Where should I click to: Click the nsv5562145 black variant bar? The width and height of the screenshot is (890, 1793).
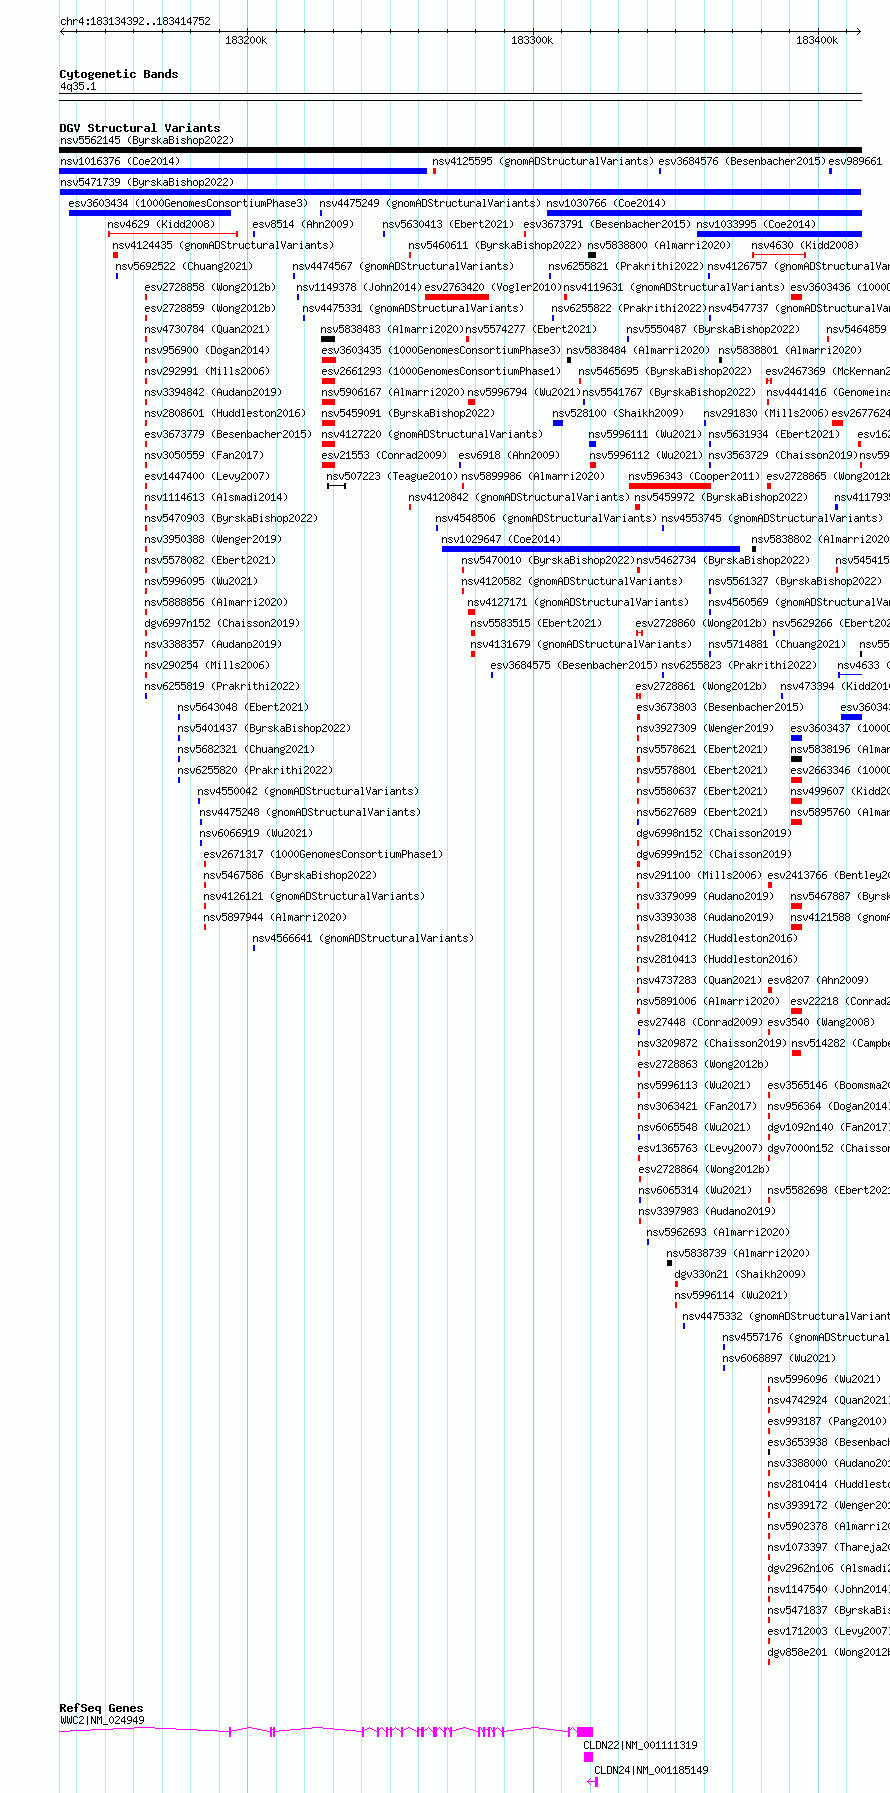[460, 150]
